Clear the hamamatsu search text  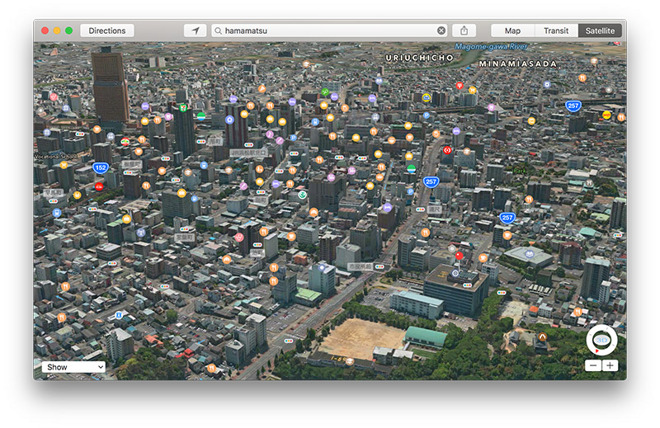tap(441, 31)
